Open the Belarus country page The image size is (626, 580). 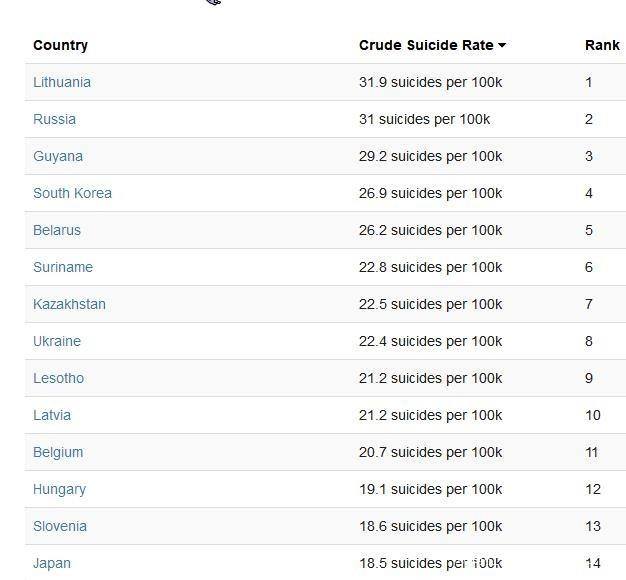tap(57, 230)
